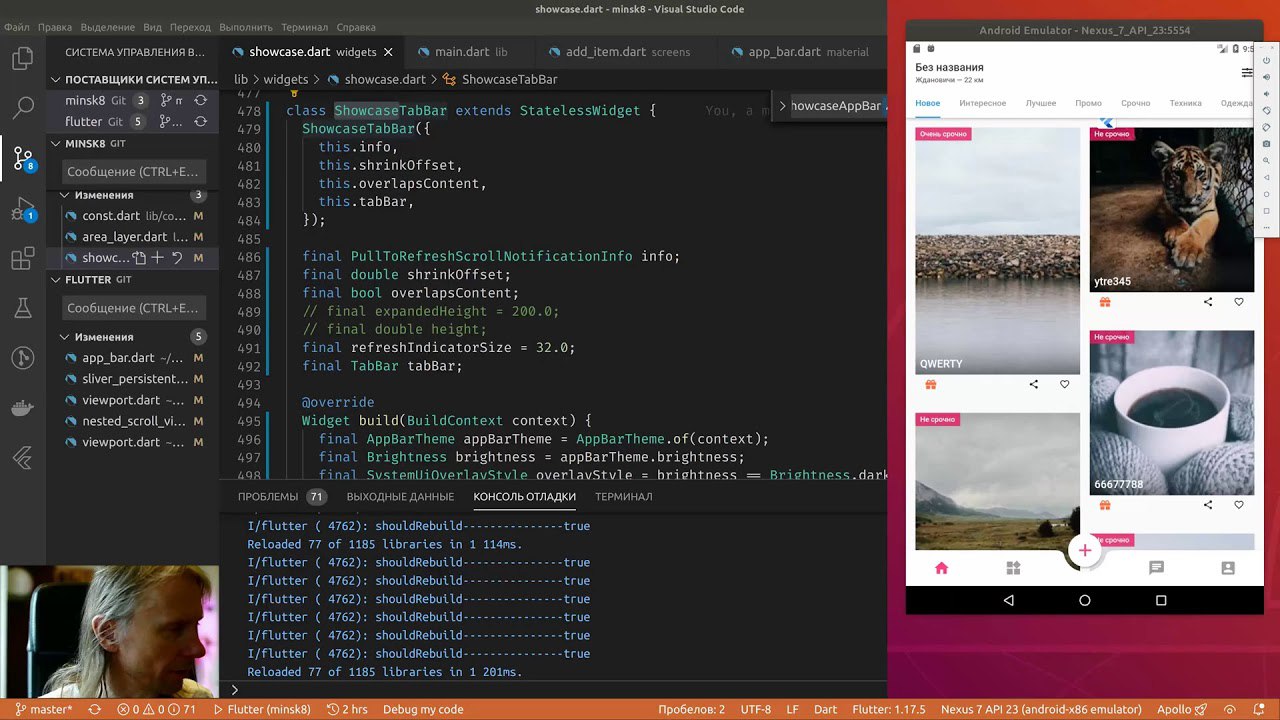Click Flutter (minsk8) launch in status bar
Screen dimensions: 1280x720
pos(263,710)
